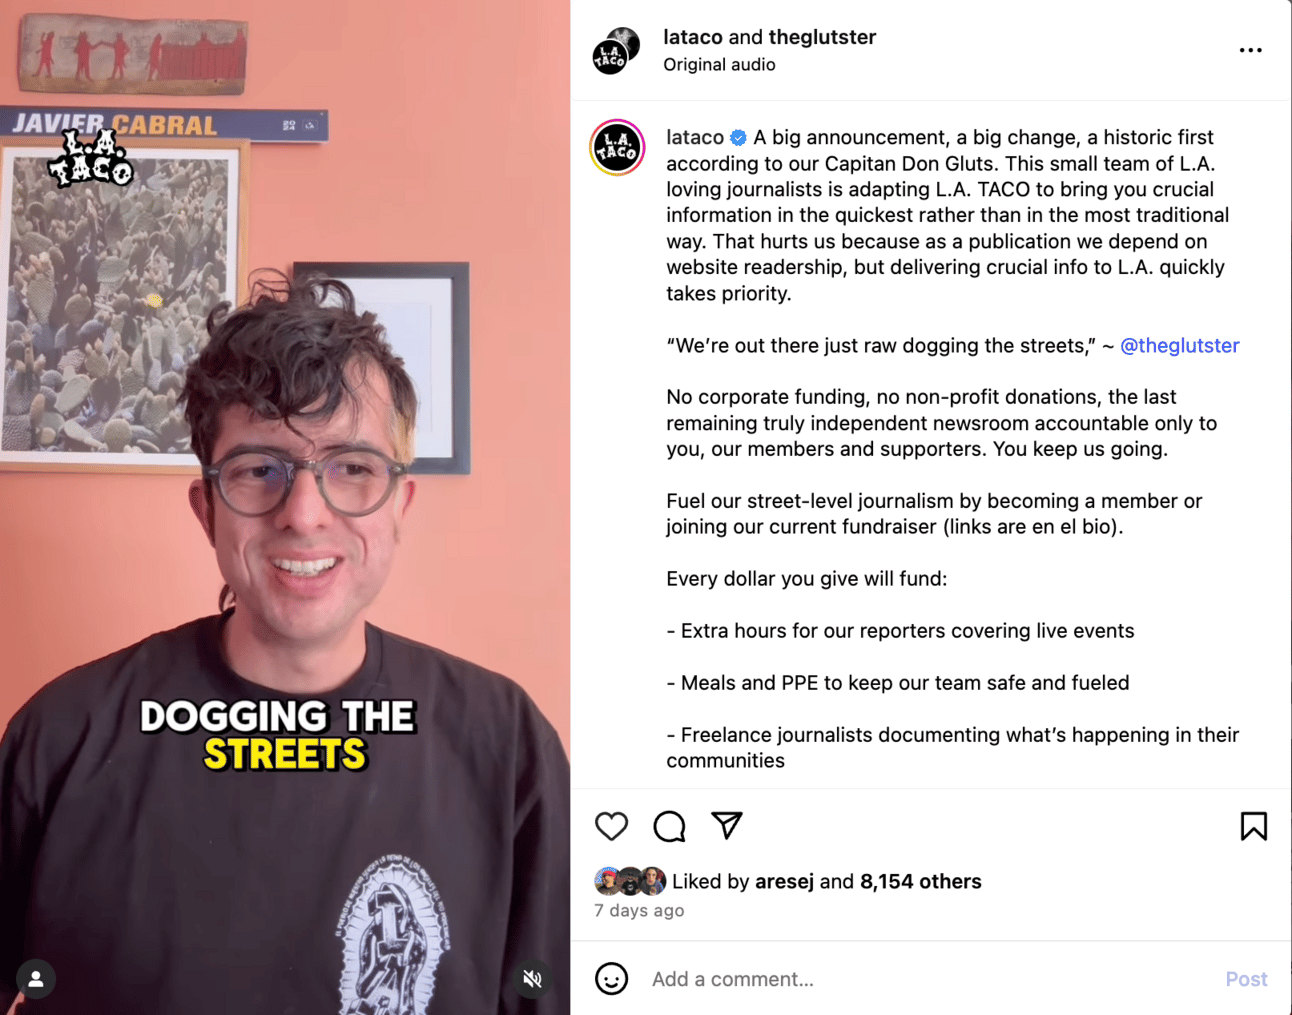The width and height of the screenshot is (1292, 1015).
Task: Pause the video by clicking it
Action: tap(285, 507)
